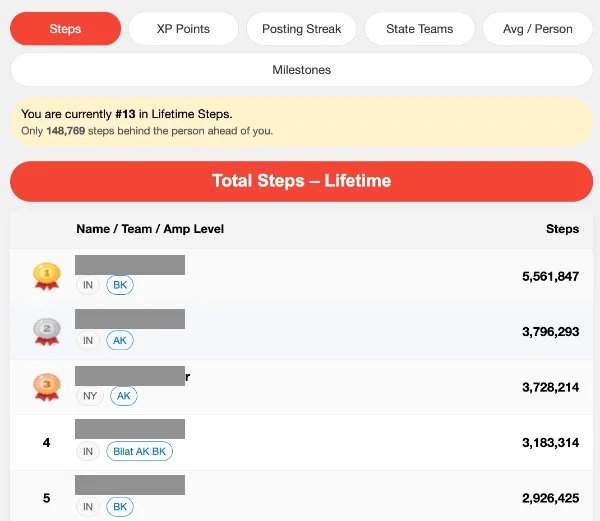The height and width of the screenshot is (521, 600).
Task: Switch to the XP Points tab
Action: click(x=183, y=29)
